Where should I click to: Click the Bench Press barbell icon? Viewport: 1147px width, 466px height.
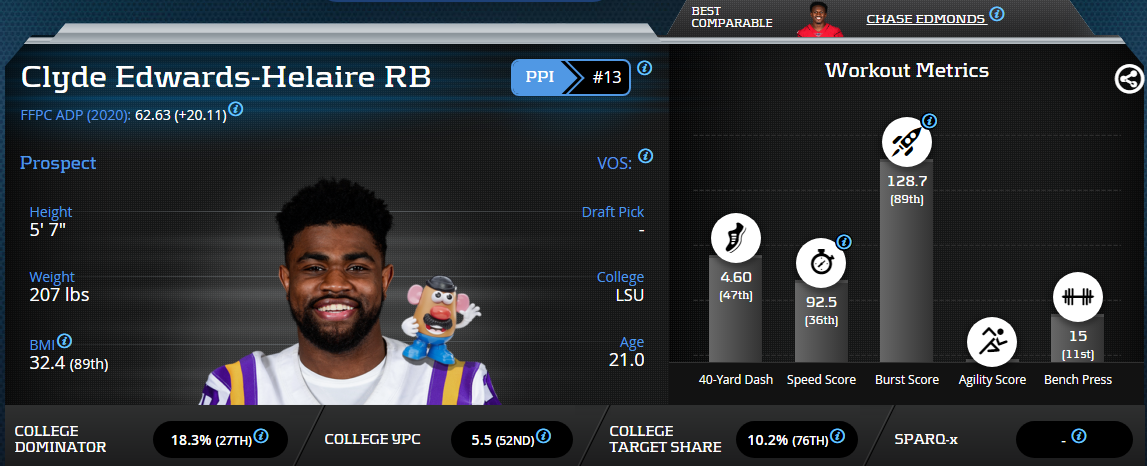click(x=1078, y=297)
